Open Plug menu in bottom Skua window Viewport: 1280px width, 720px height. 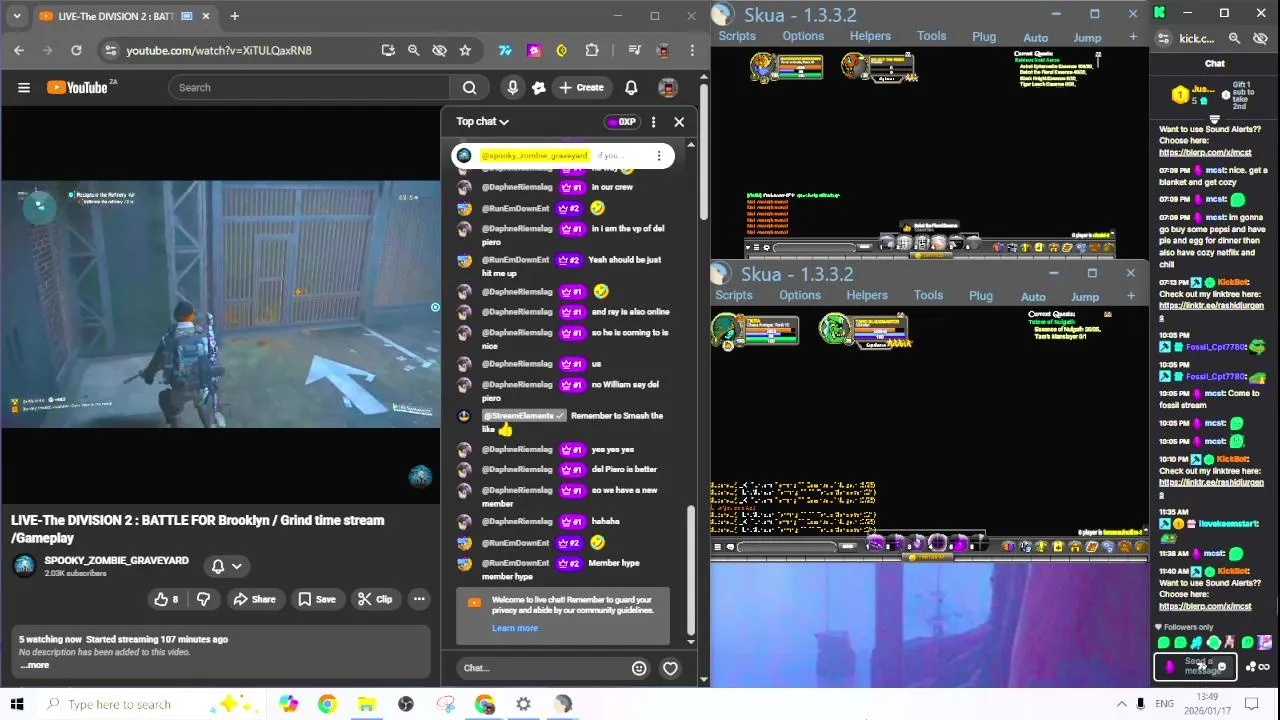tap(981, 296)
